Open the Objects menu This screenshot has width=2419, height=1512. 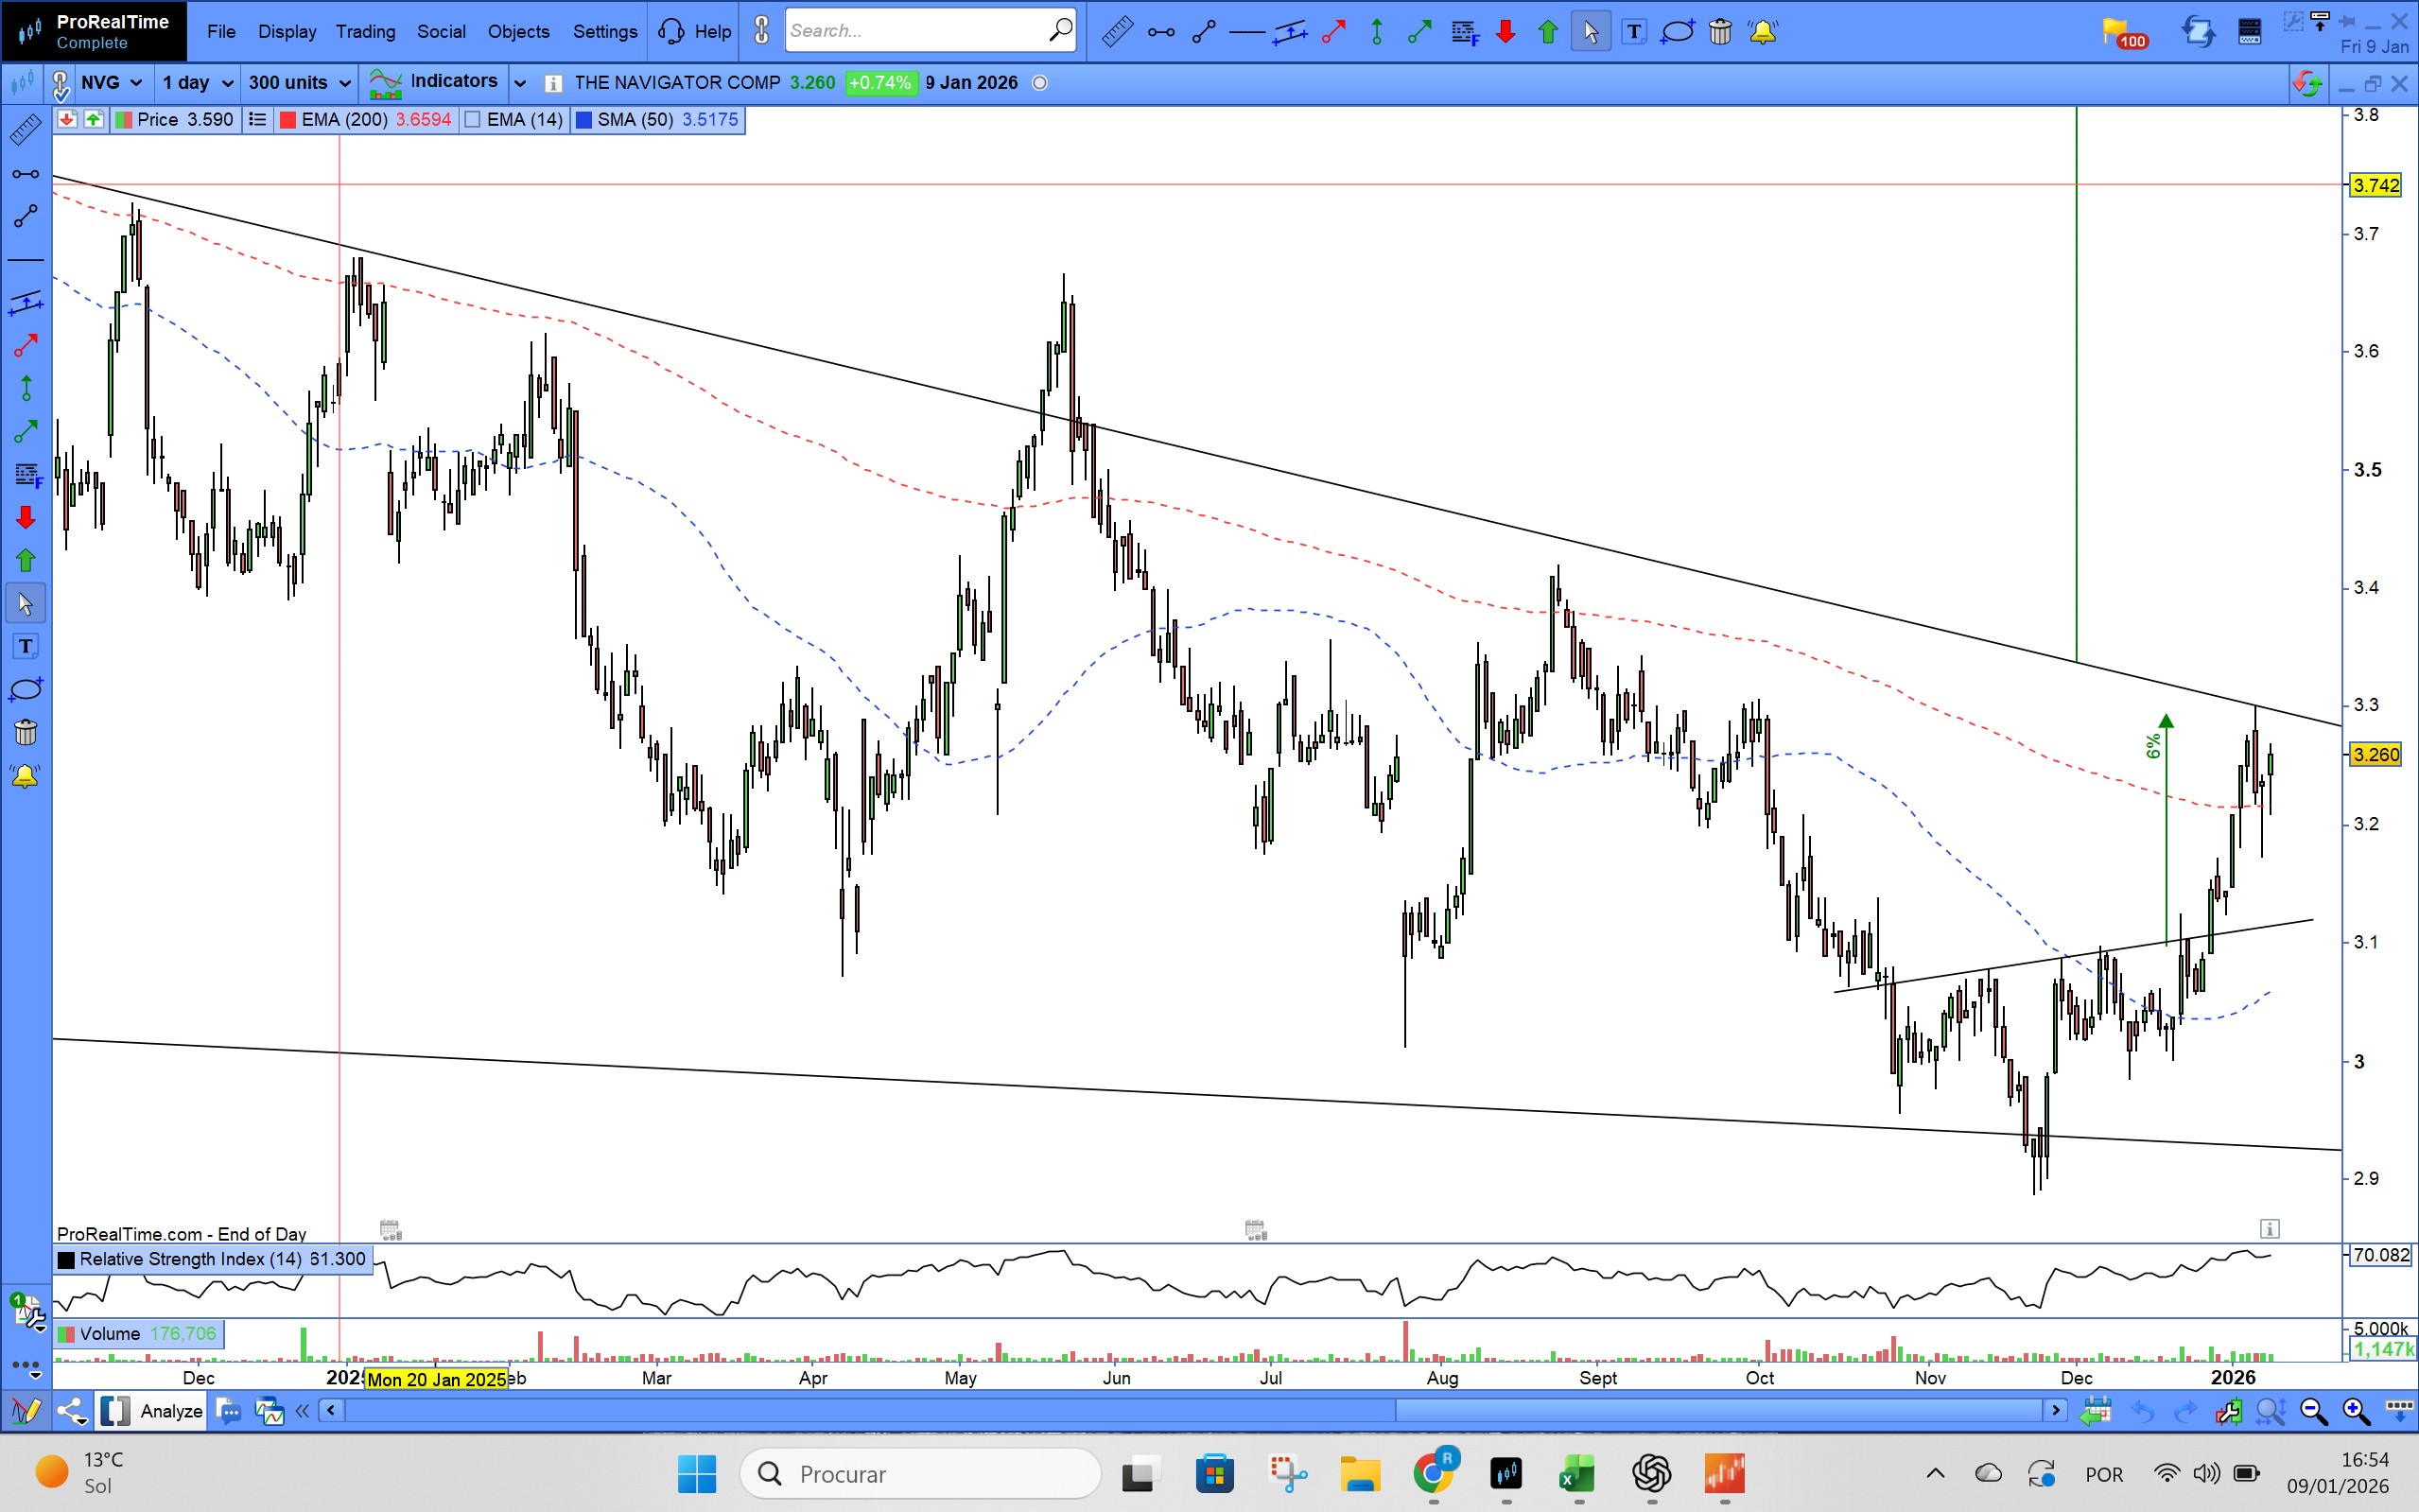pyautogui.click(x=518, y=31)
